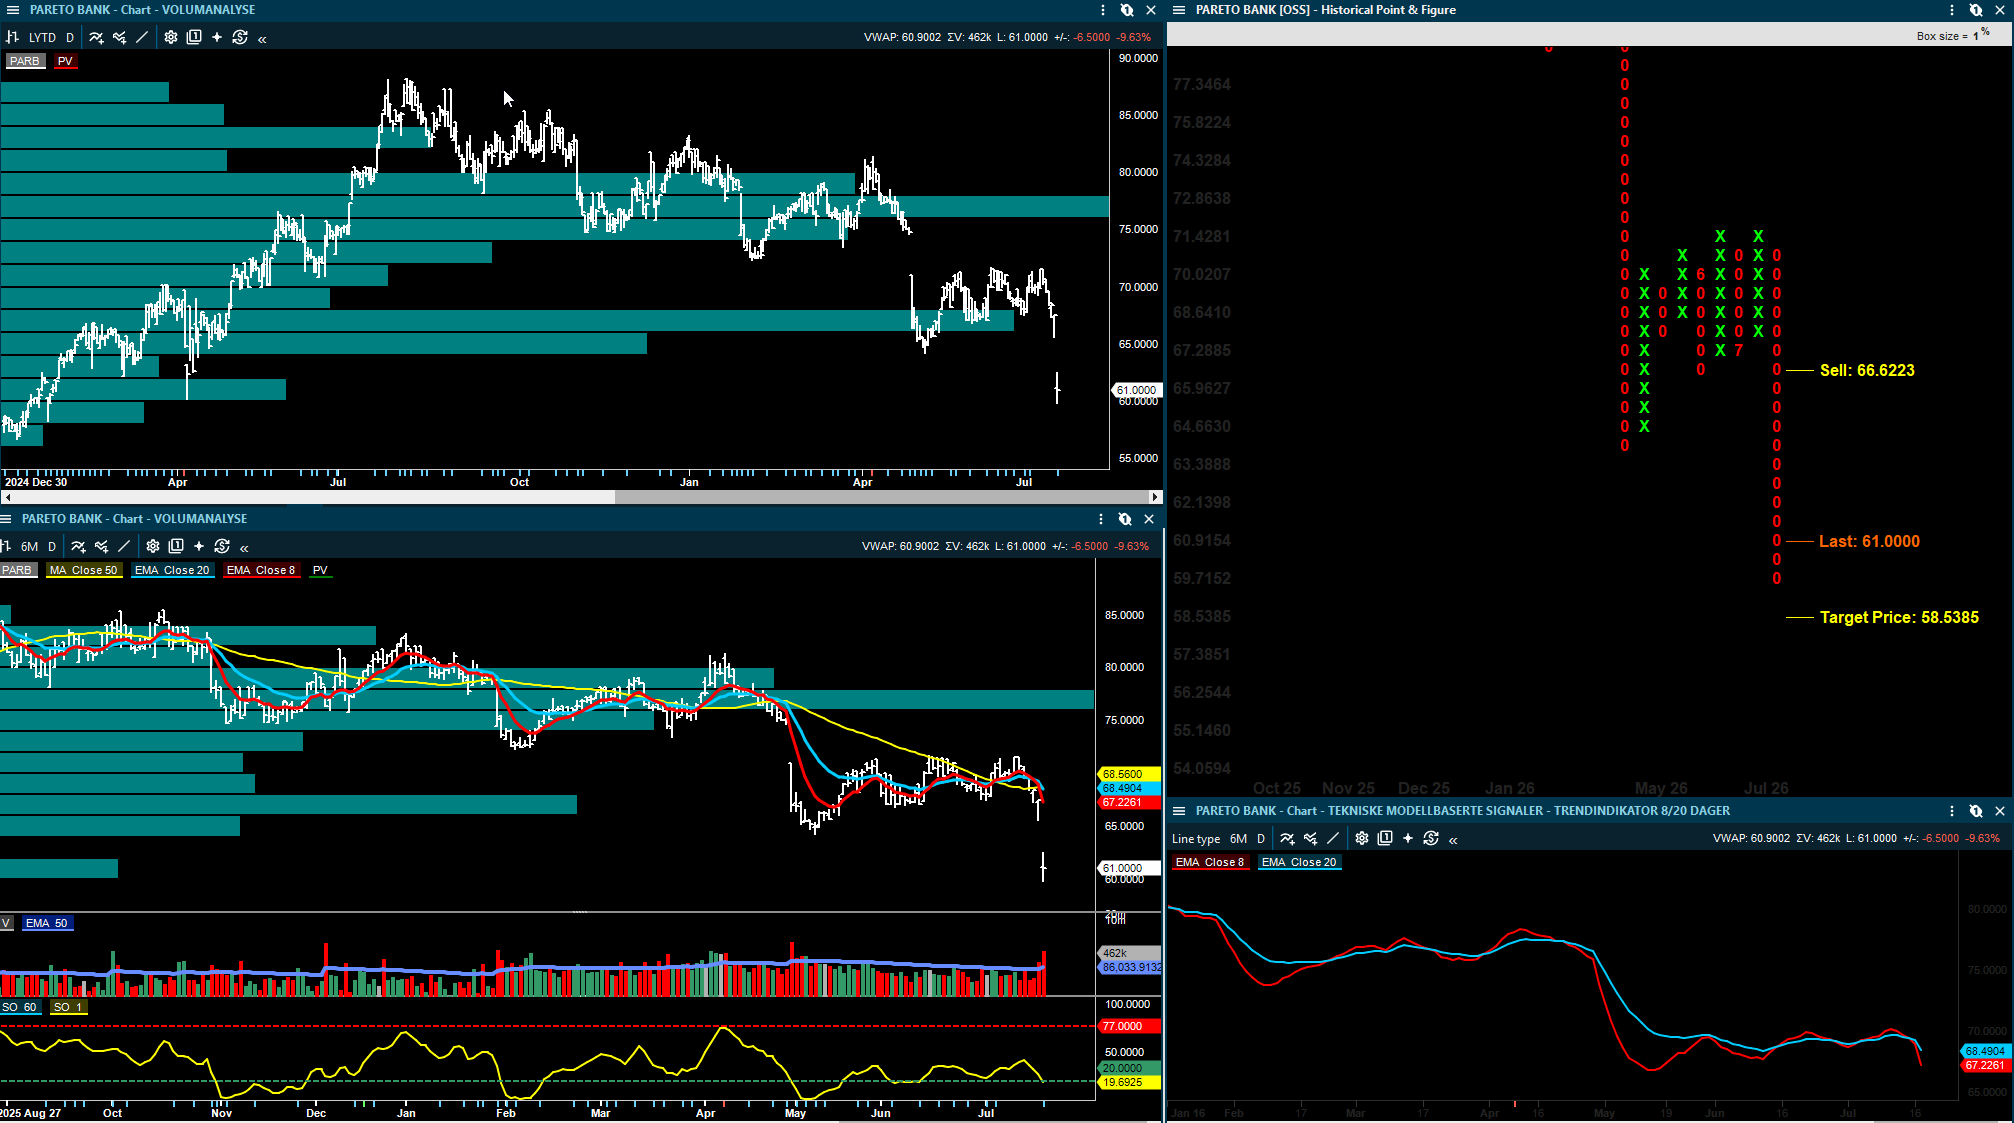The width and height of the screenshot is (2014, 1123).
Task: Add comparison overlay in middle 6M chart
Action: pos(101,546)
